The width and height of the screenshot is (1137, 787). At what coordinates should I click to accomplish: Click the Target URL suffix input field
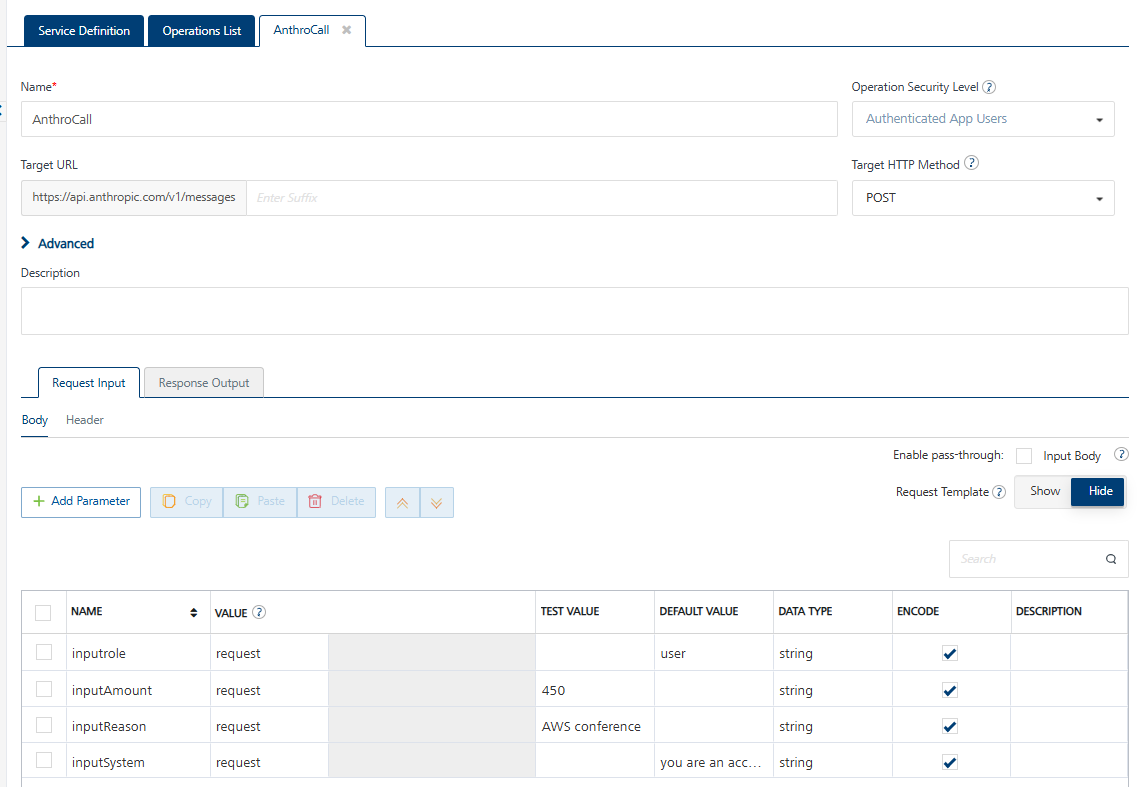tap(540, 198)
